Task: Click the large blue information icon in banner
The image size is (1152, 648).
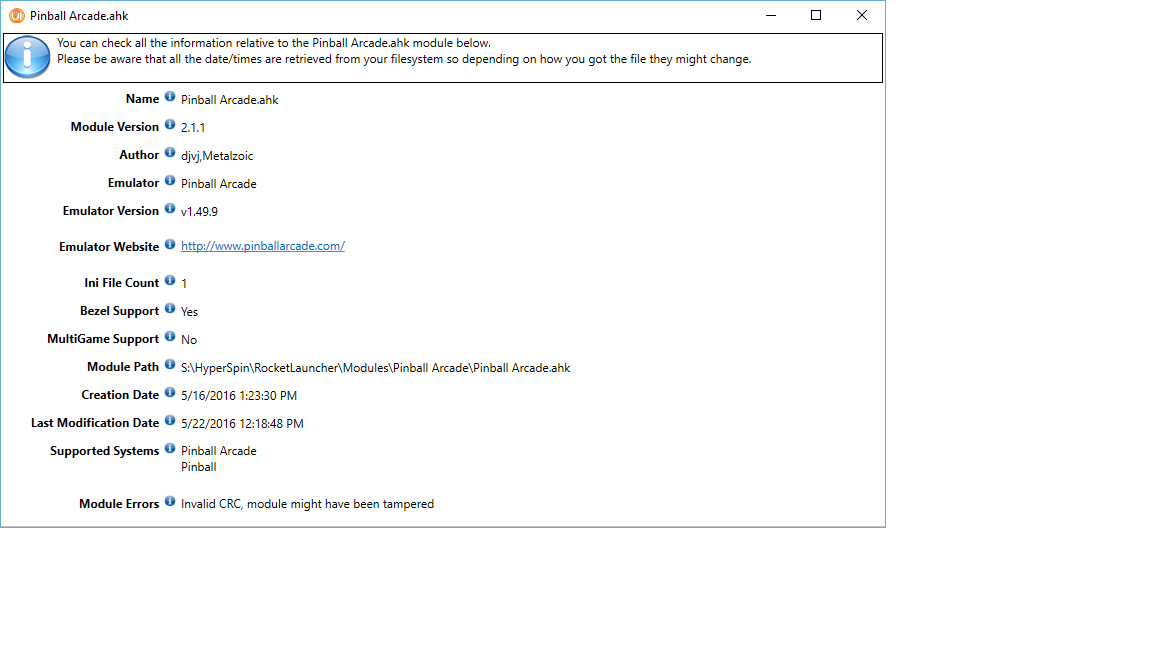Action: tap(28, 58)
